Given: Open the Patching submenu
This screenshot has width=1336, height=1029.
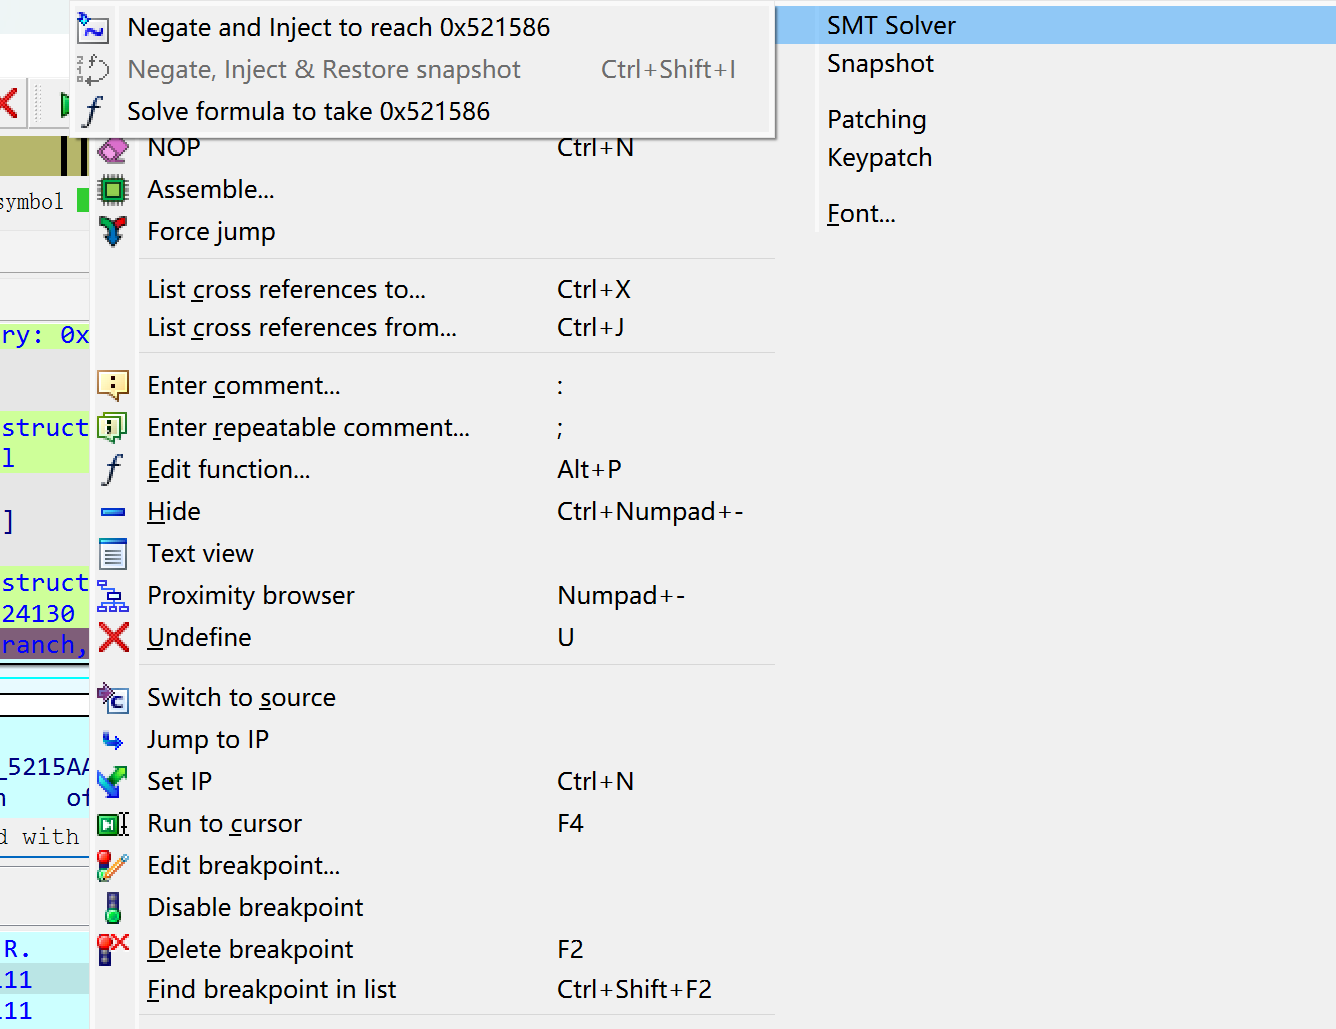Looking at the screenshot, I should 876,120.
